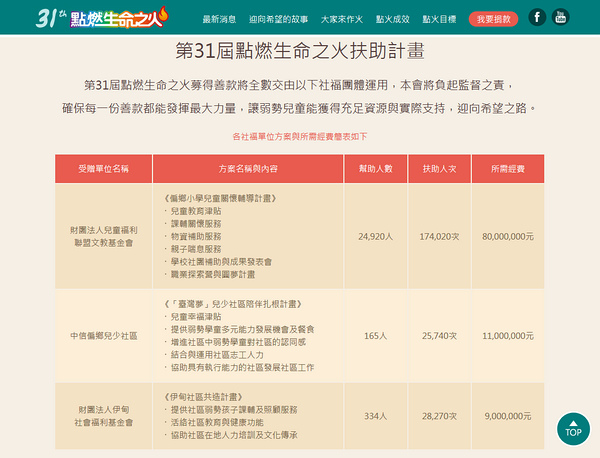Open 點火成效 menu item
The width and height of the screenshot is (600, 458).
point(393,19)
